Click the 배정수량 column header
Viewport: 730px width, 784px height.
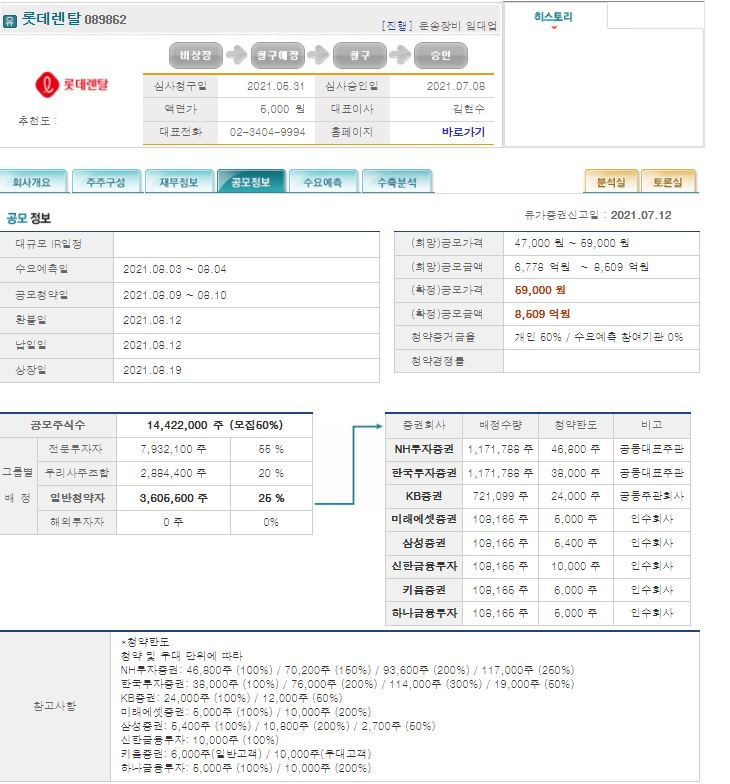[500, 425]
